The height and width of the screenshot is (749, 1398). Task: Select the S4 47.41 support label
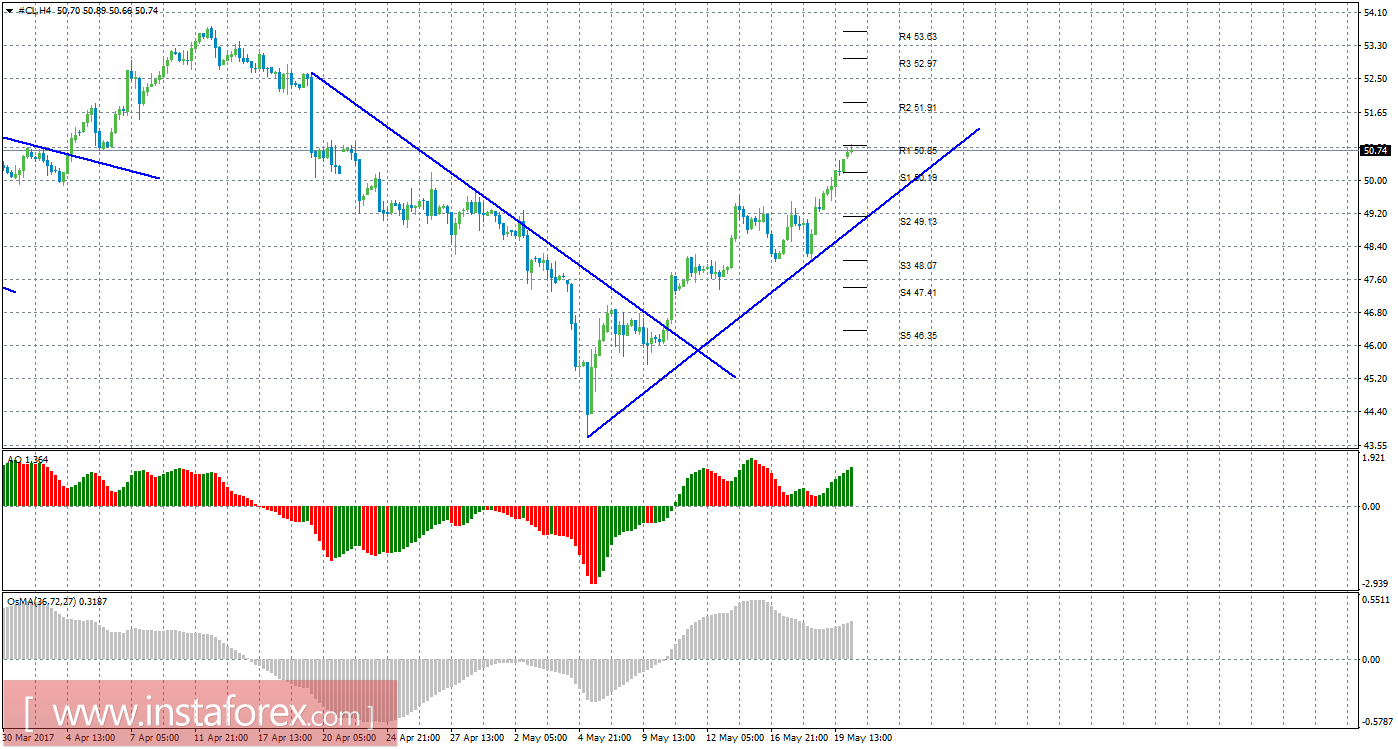917,293
